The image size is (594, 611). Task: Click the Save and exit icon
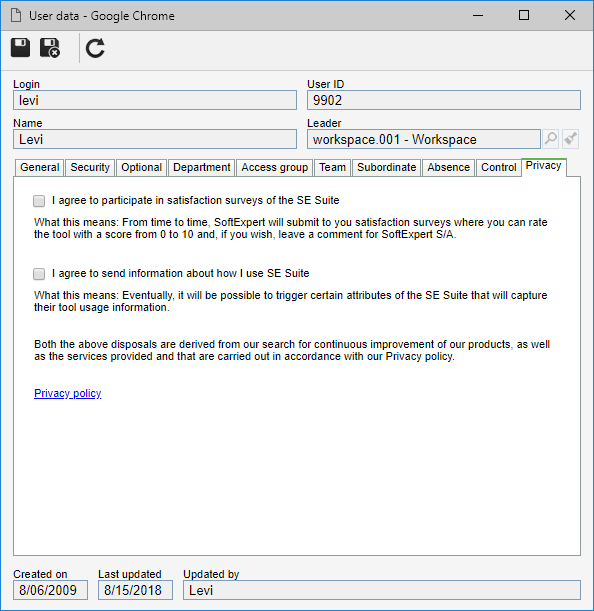pos(50,48)
